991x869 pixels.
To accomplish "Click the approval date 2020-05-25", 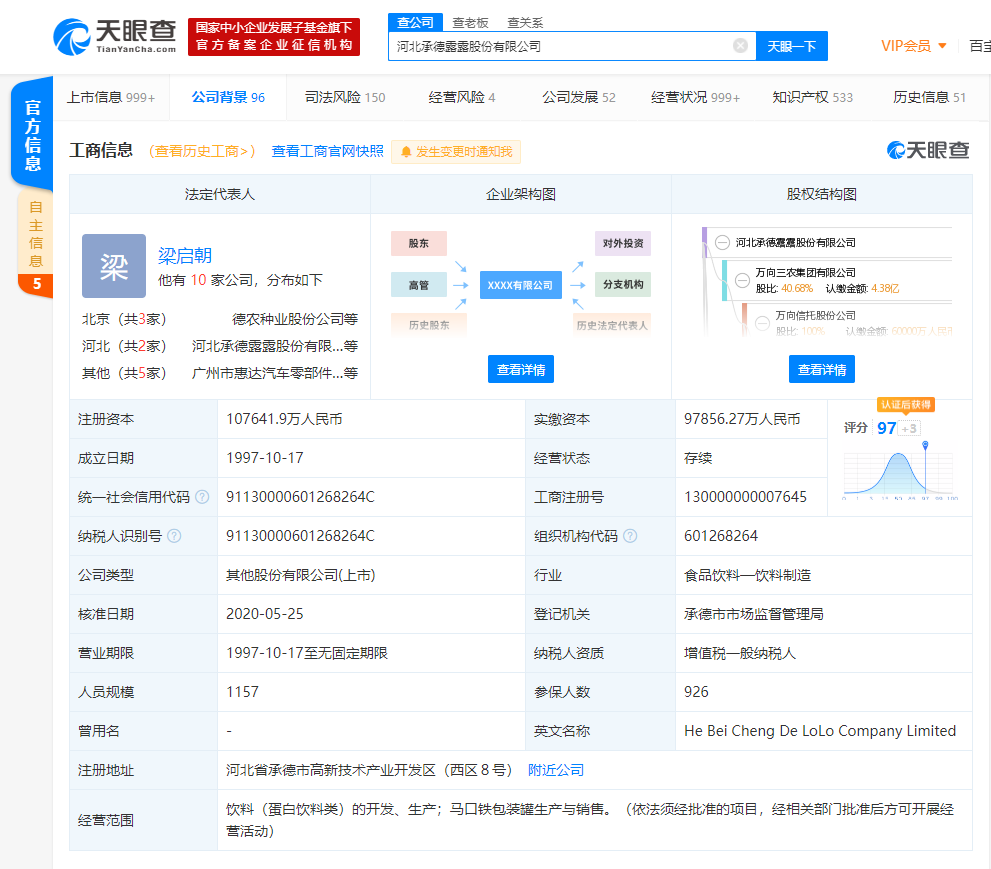I will point(265,614).
